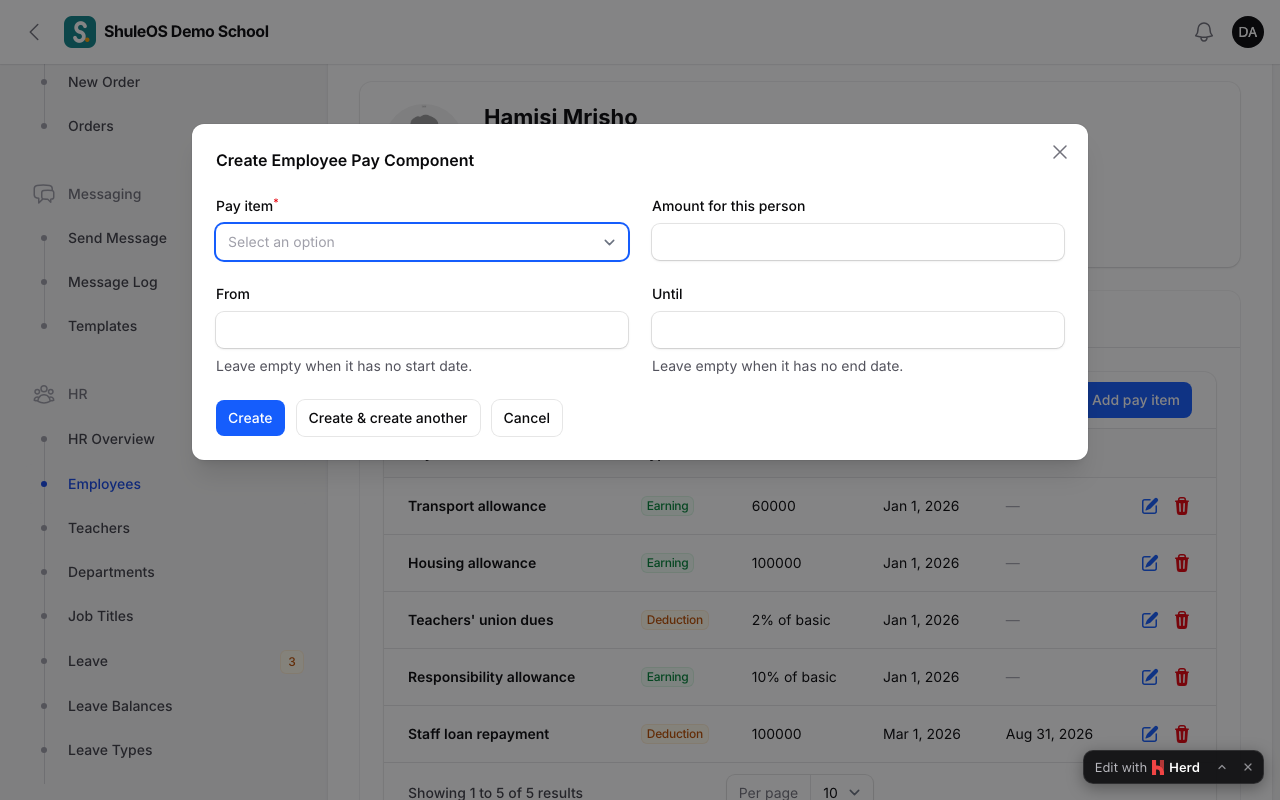Click the ShuleOS green logo icon
The height and width of the screenshot is (800, 1280).
pos(80,32)
